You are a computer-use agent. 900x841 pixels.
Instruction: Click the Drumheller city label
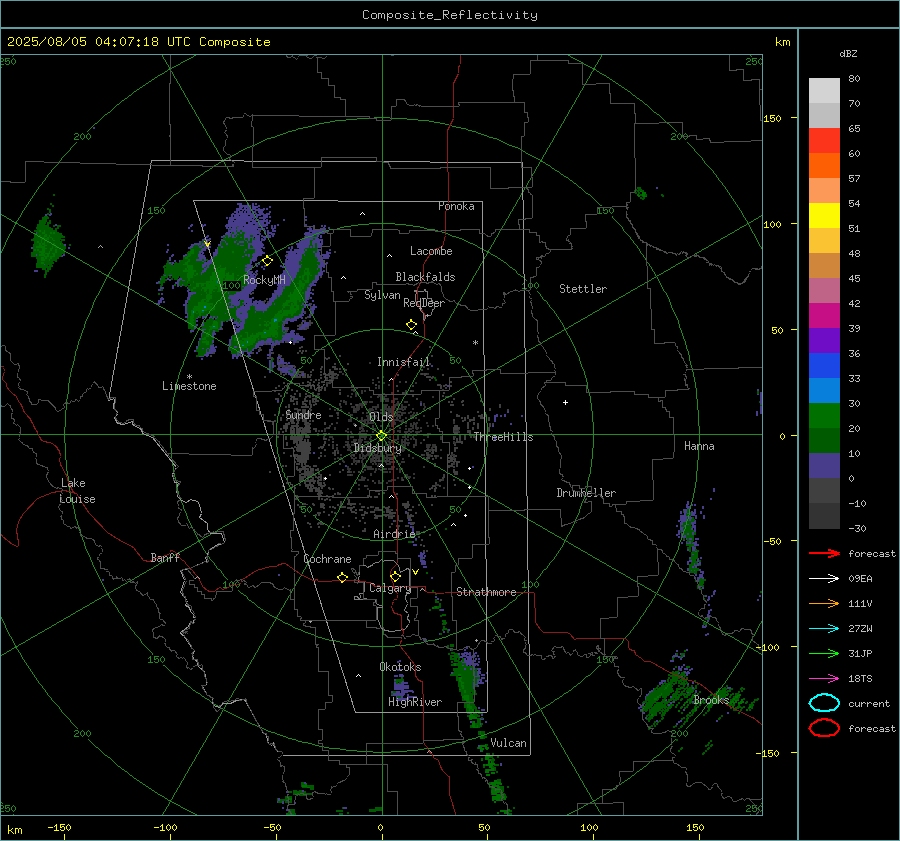click(x=586, y=493)
